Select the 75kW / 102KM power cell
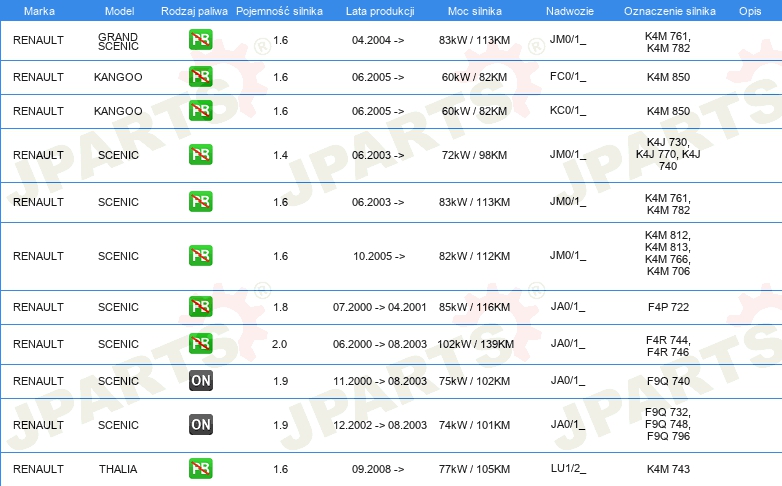This screenshot has height=486, width=782. [474, 381]
